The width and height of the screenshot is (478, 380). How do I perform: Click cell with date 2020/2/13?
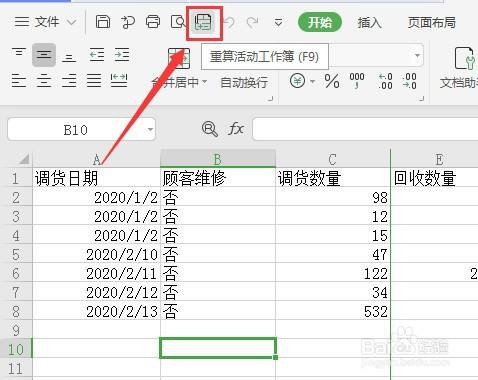[96, 311]
